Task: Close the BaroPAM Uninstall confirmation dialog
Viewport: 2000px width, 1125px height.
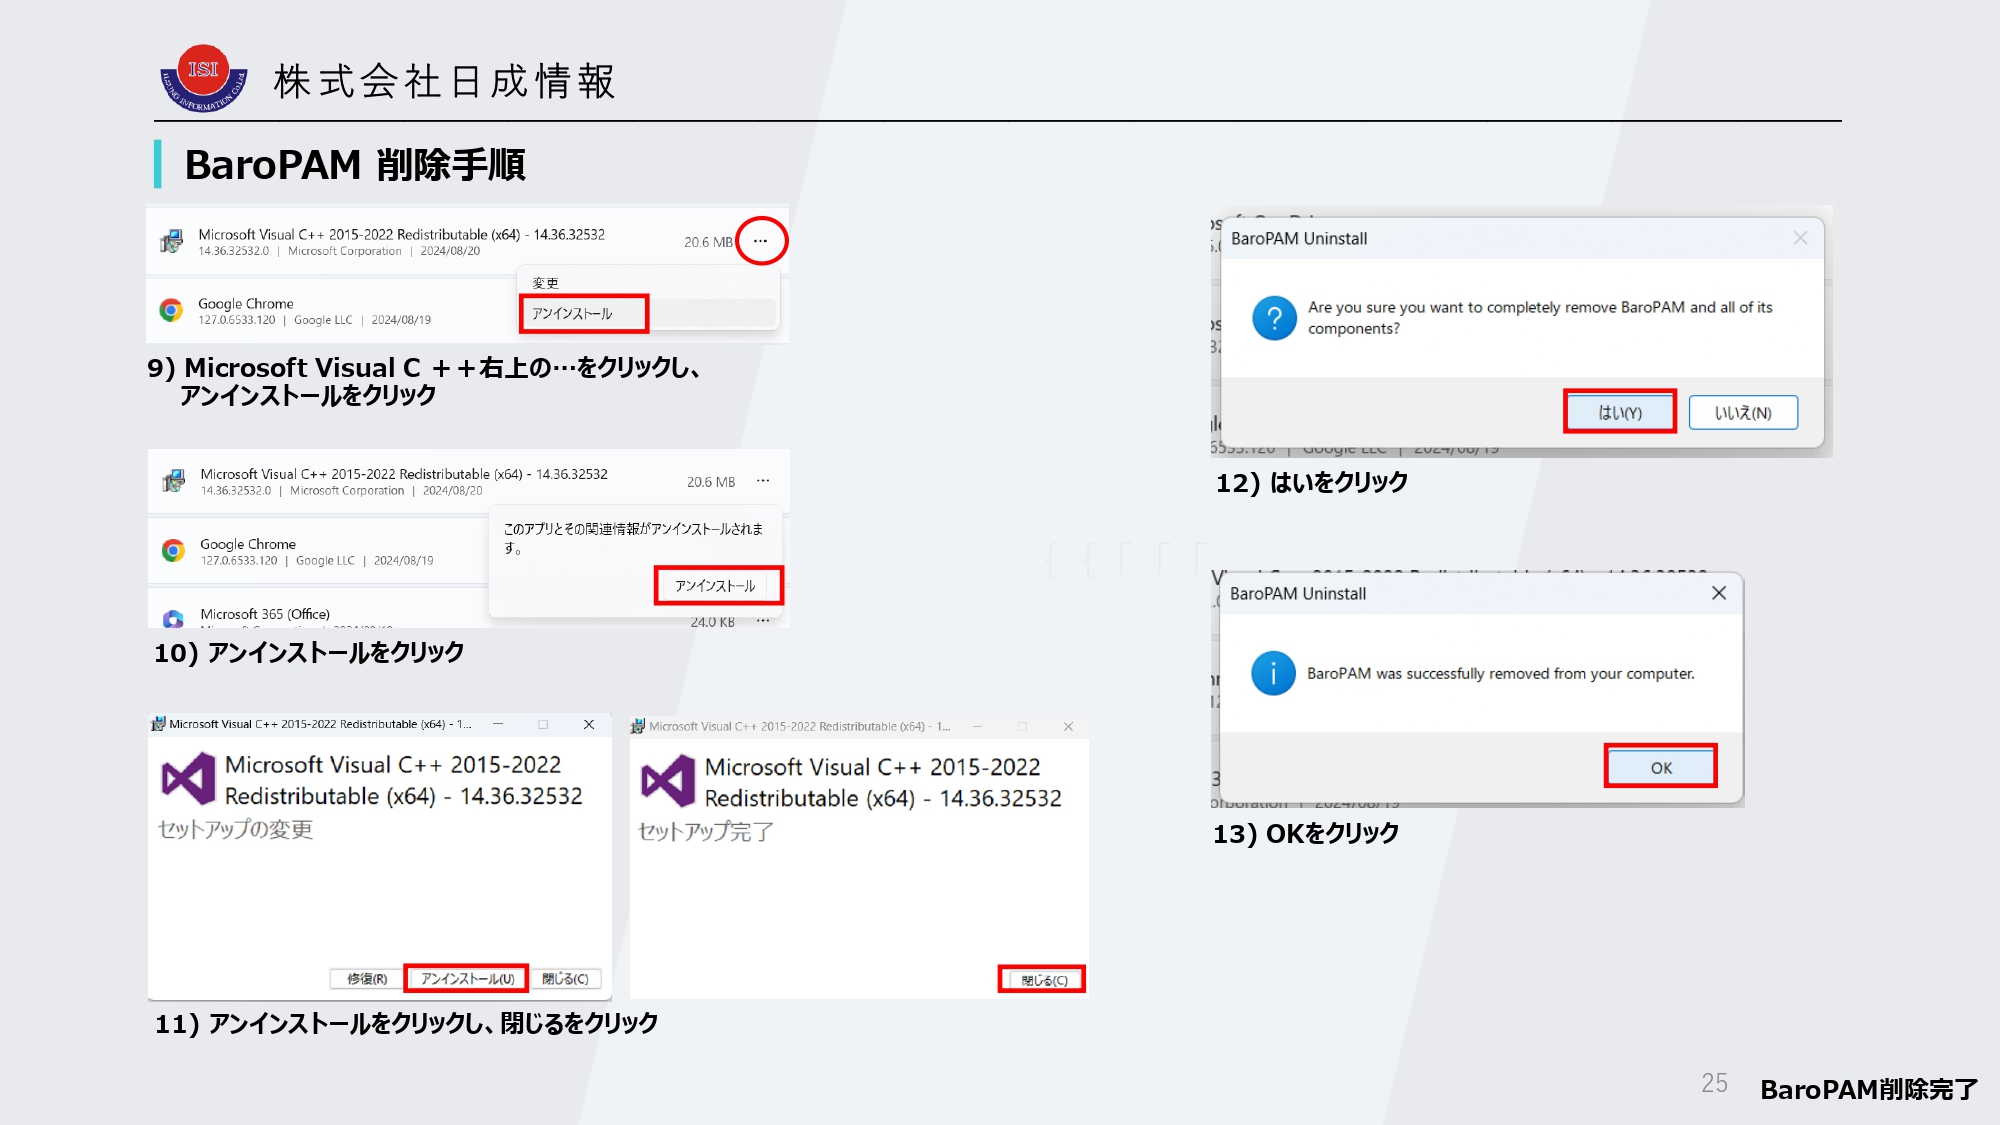Action: [1800, 238]
